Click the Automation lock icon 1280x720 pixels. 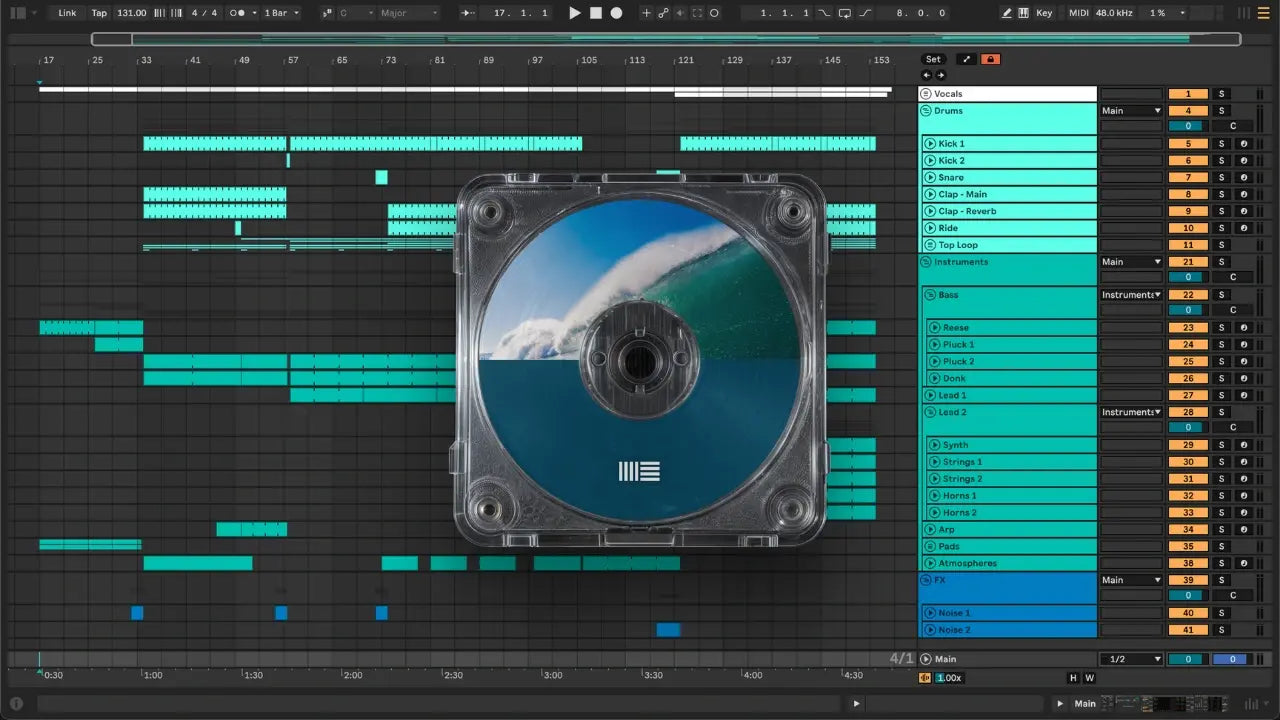[x=990, y=59]
